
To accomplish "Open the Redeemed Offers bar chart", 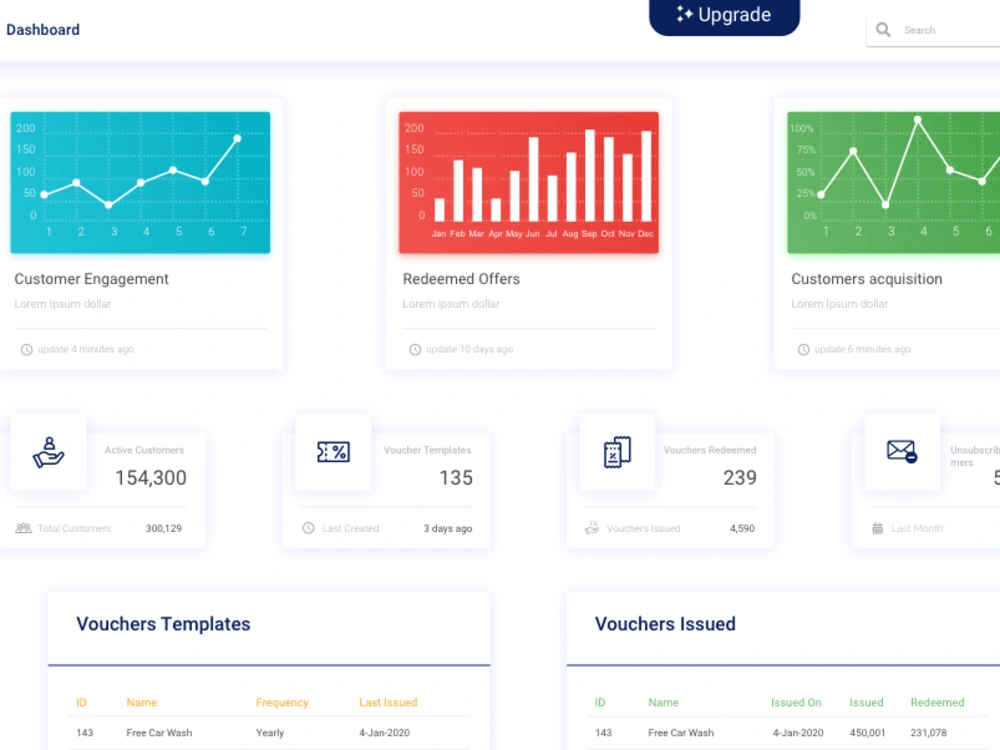I will tap(529, 182).
